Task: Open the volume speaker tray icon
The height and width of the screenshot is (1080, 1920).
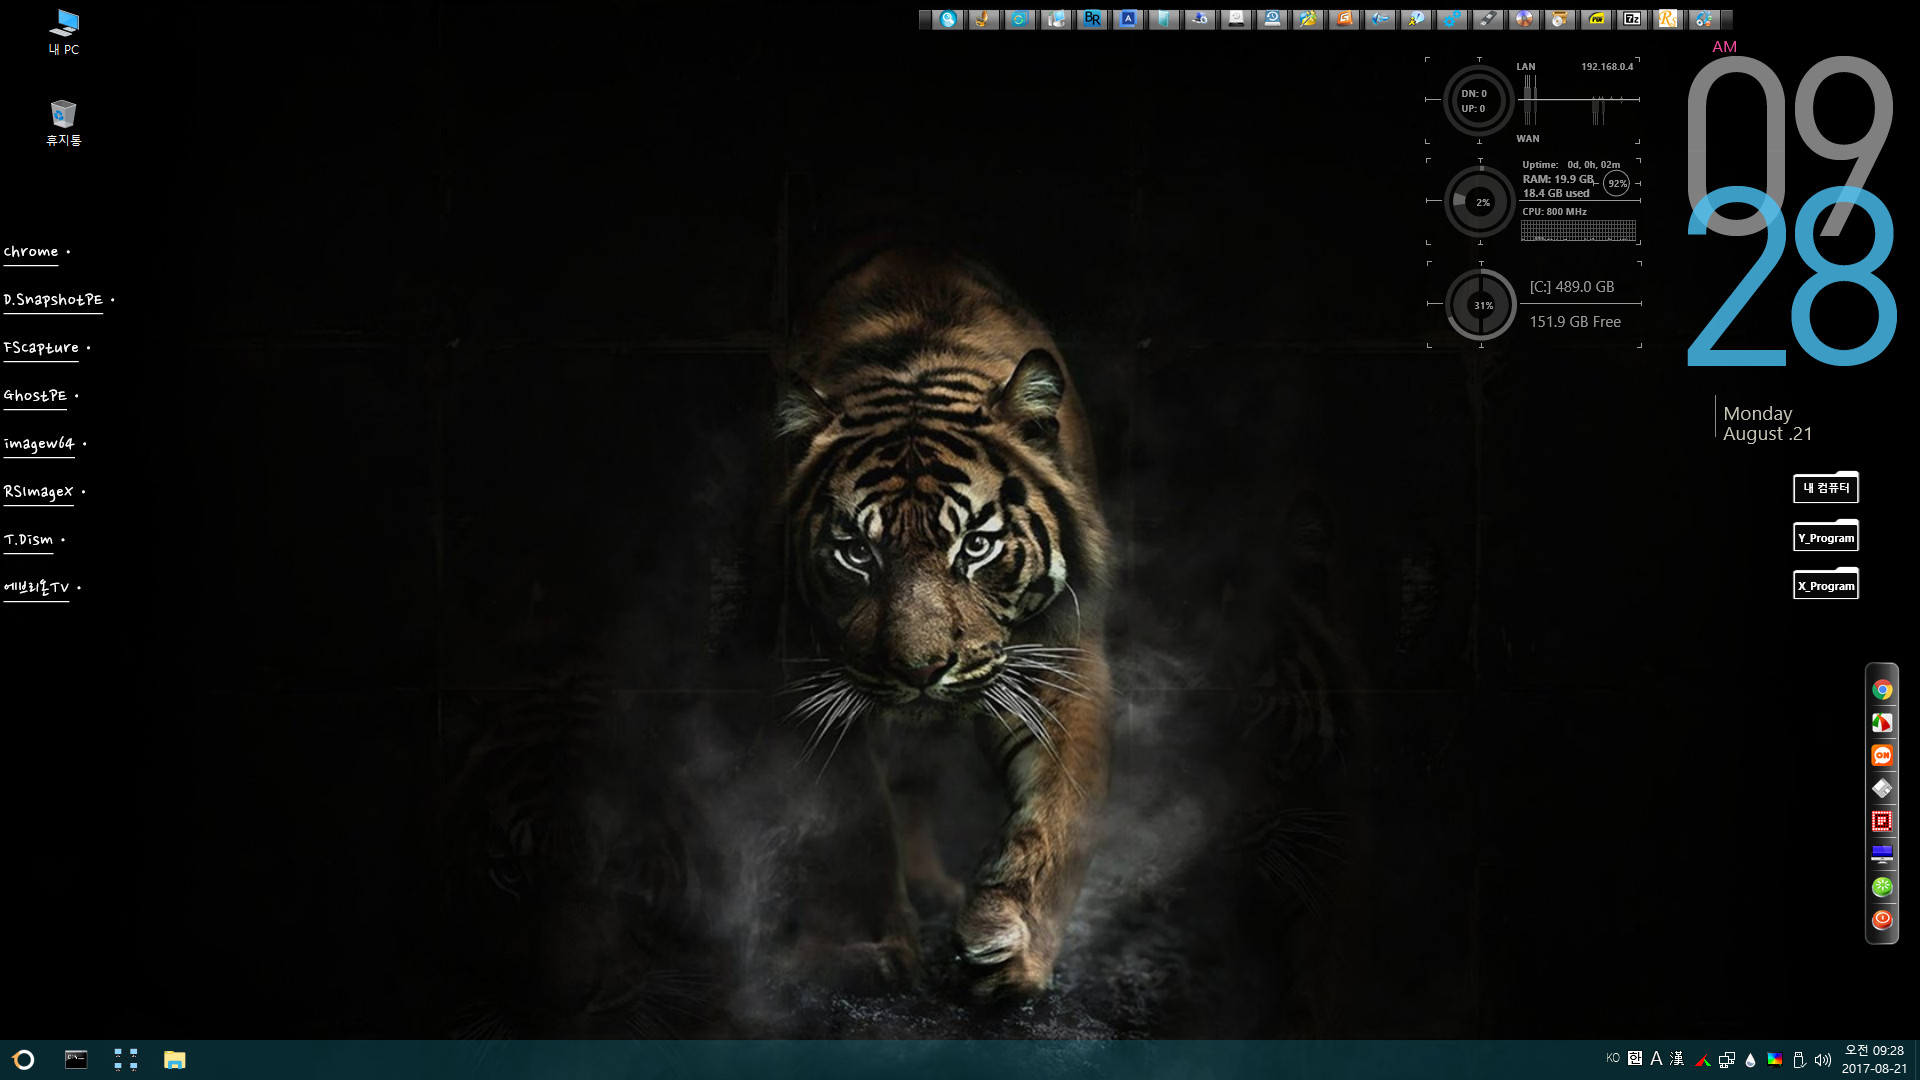Action: click(1823, 1060)
